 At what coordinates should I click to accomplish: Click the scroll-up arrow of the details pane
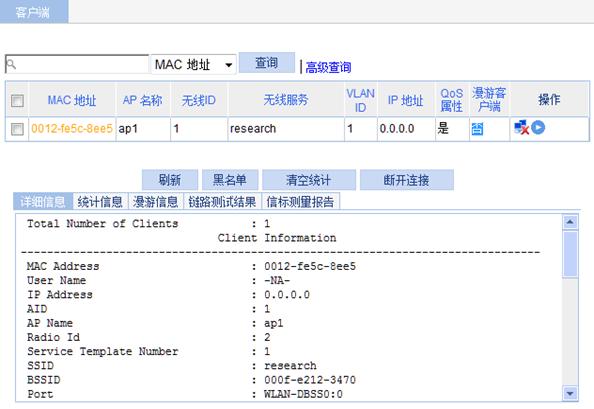tap(570, 222)
